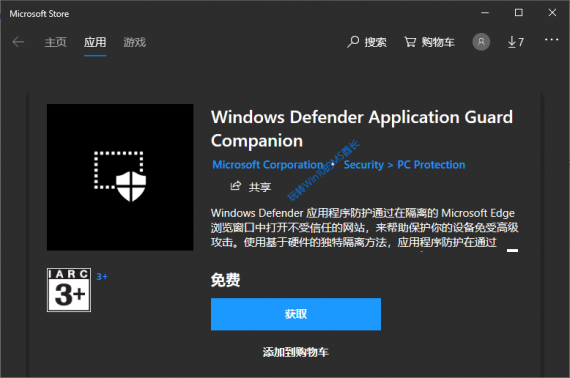
Task: Click the 免费 price label
Action: pos(225,280)
